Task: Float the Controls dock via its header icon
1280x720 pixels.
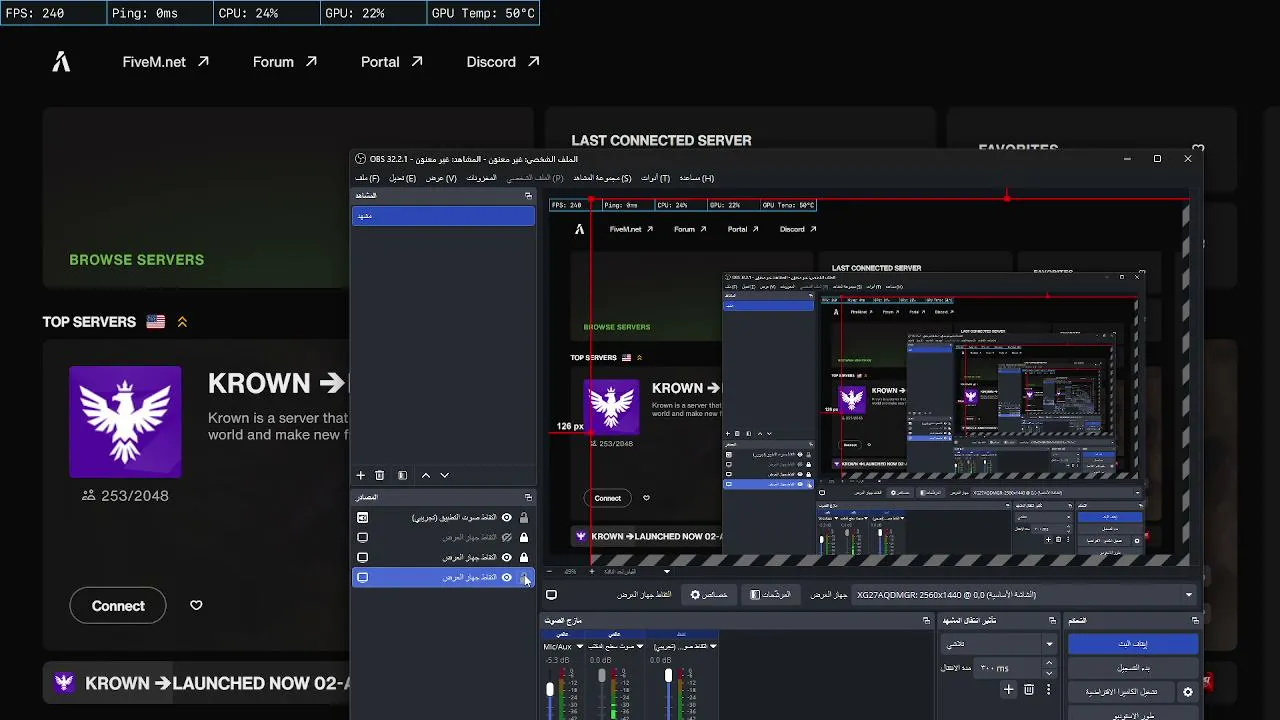Action: click(x=1195, y=621)
